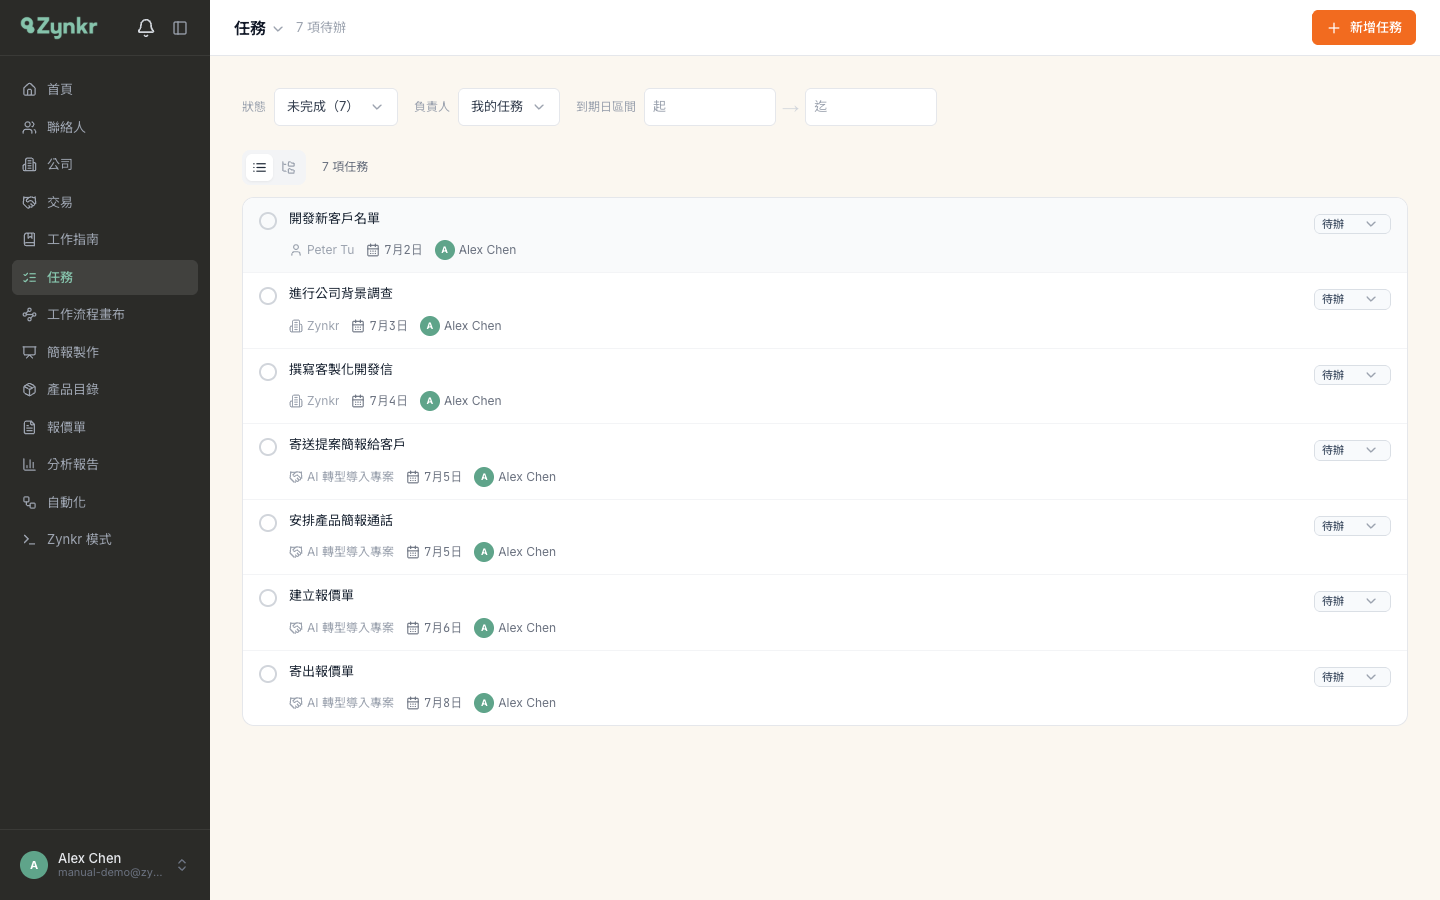
Task: Mark 建立報價單 as complete
Action: pos(268,598)
